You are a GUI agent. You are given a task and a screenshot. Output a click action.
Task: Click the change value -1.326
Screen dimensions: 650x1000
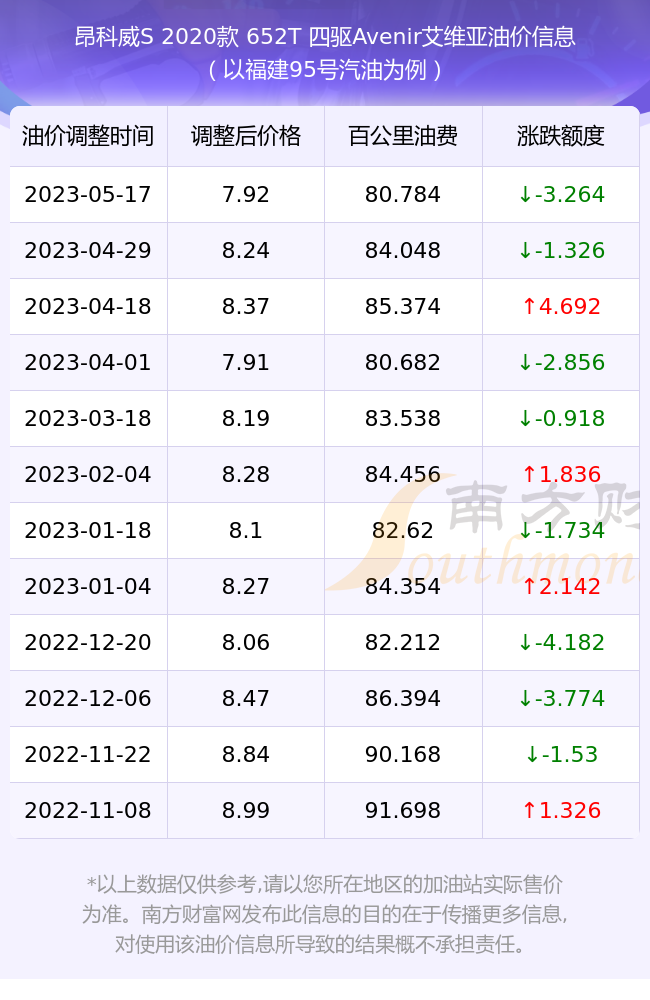[561, 251]
